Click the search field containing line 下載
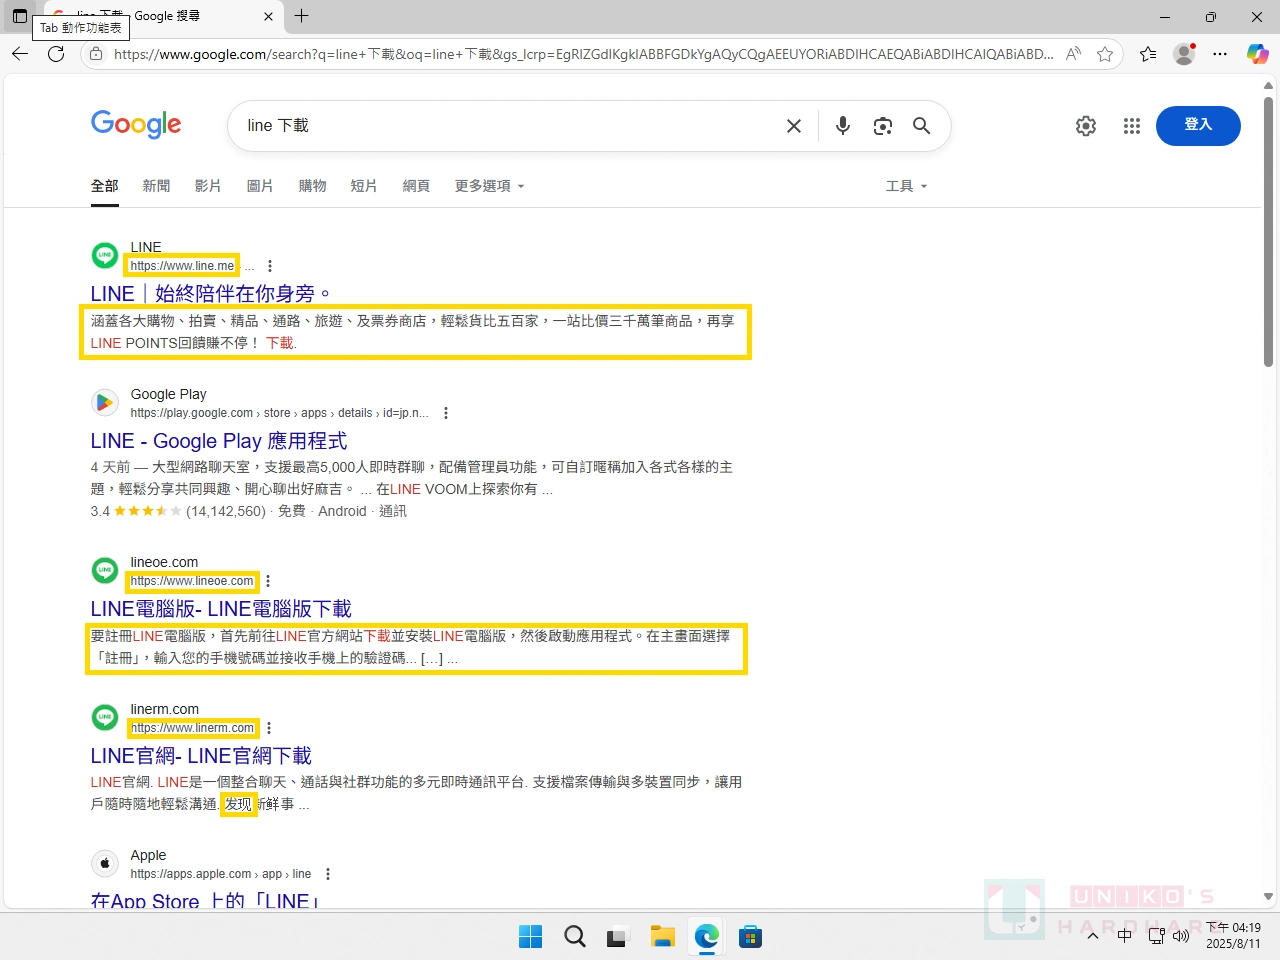This screenshot has height=960, width=1280. click(x=510, y=126)
